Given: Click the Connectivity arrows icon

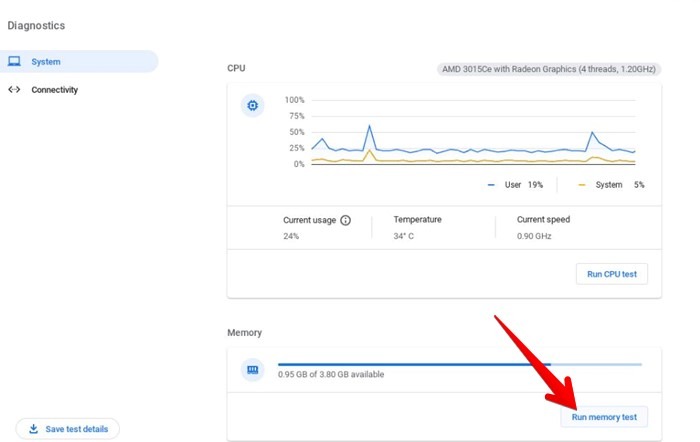Looking at the screenshot, I should click(14, 89).
